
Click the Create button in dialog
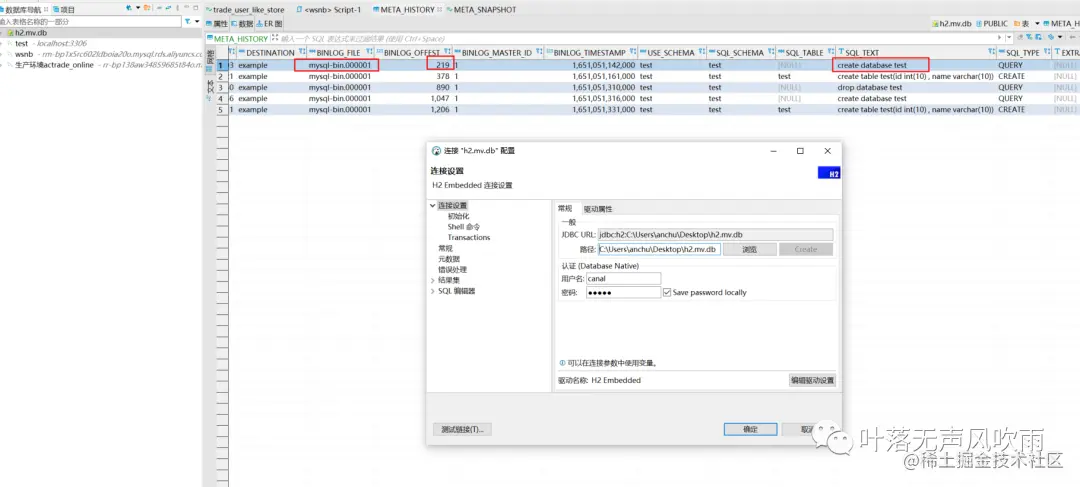[806, 249]
